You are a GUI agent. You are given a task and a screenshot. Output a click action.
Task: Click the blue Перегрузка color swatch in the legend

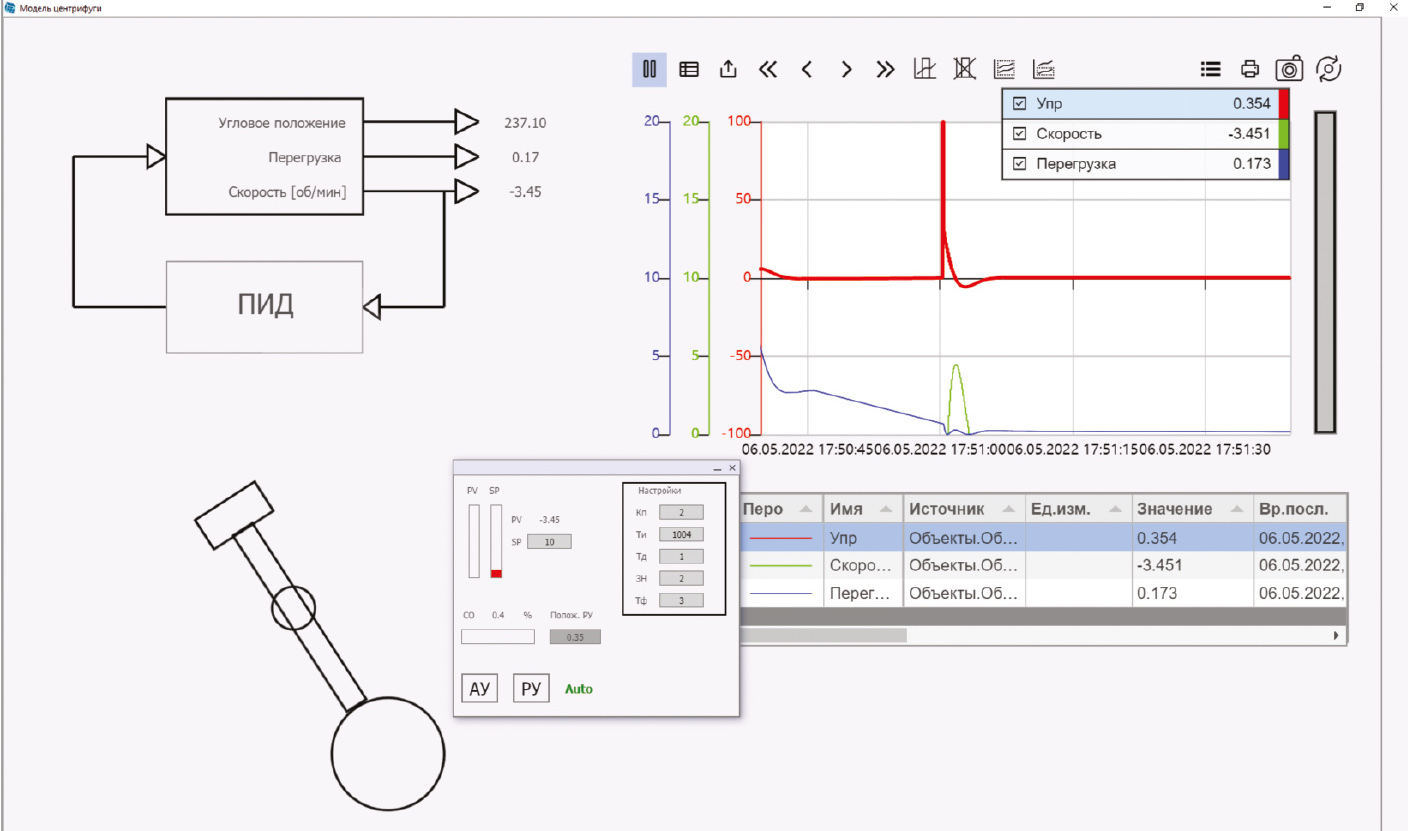click(x=1284, y=163)
